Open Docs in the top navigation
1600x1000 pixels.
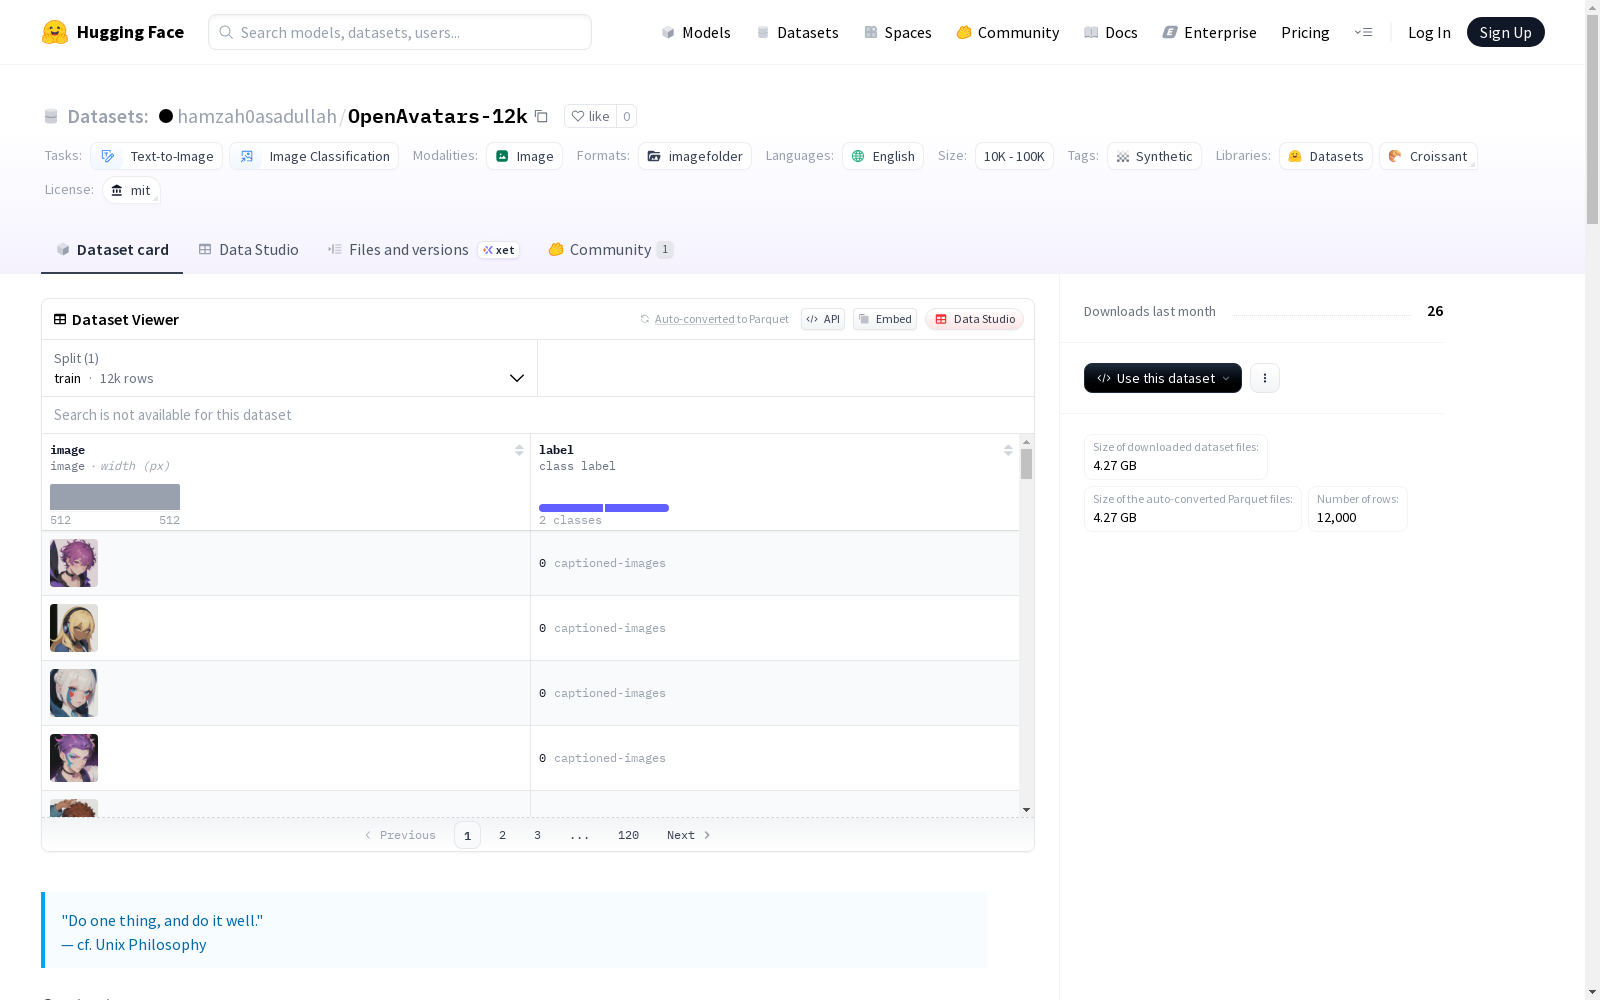[x=1110, y=32]
